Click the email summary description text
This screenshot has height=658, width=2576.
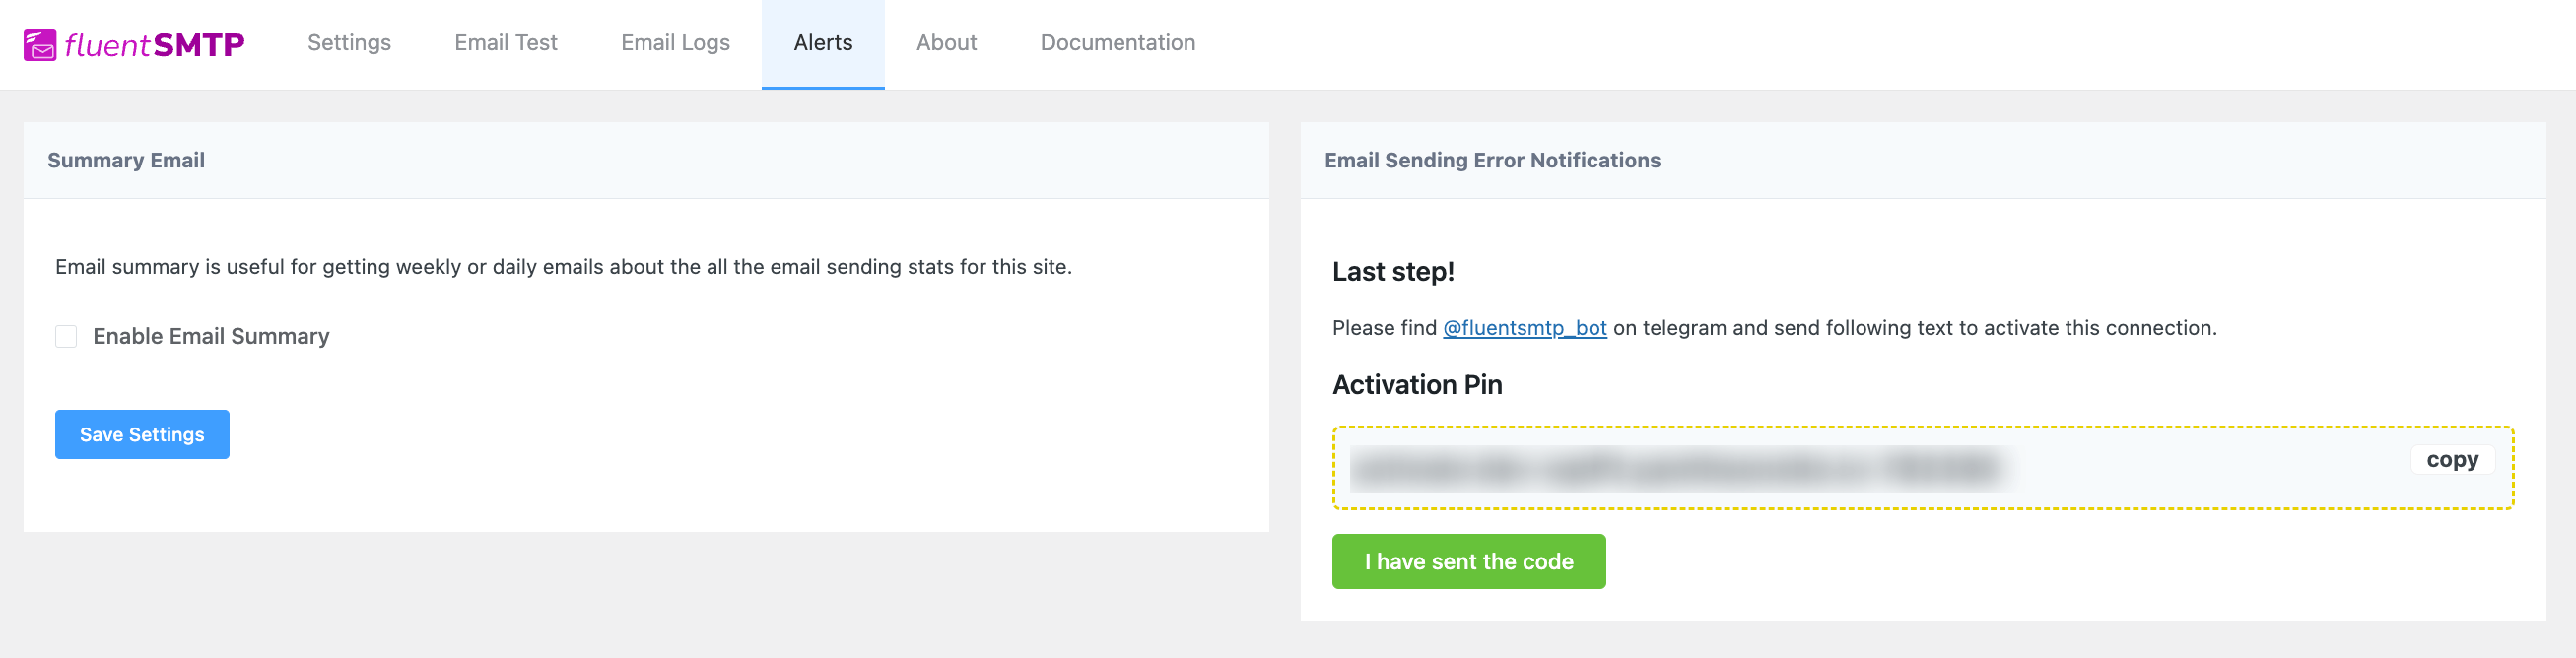pos(563,267)
